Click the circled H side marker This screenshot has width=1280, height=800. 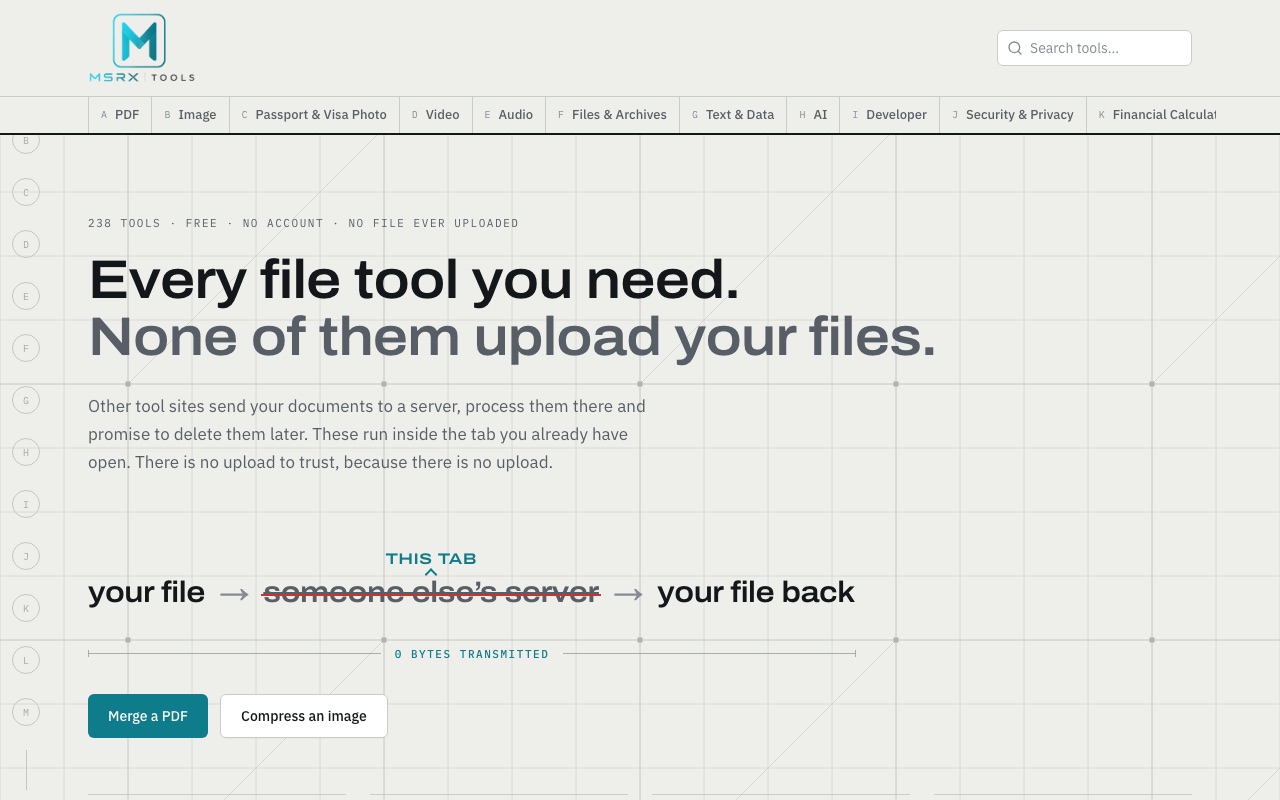(26, 452)
